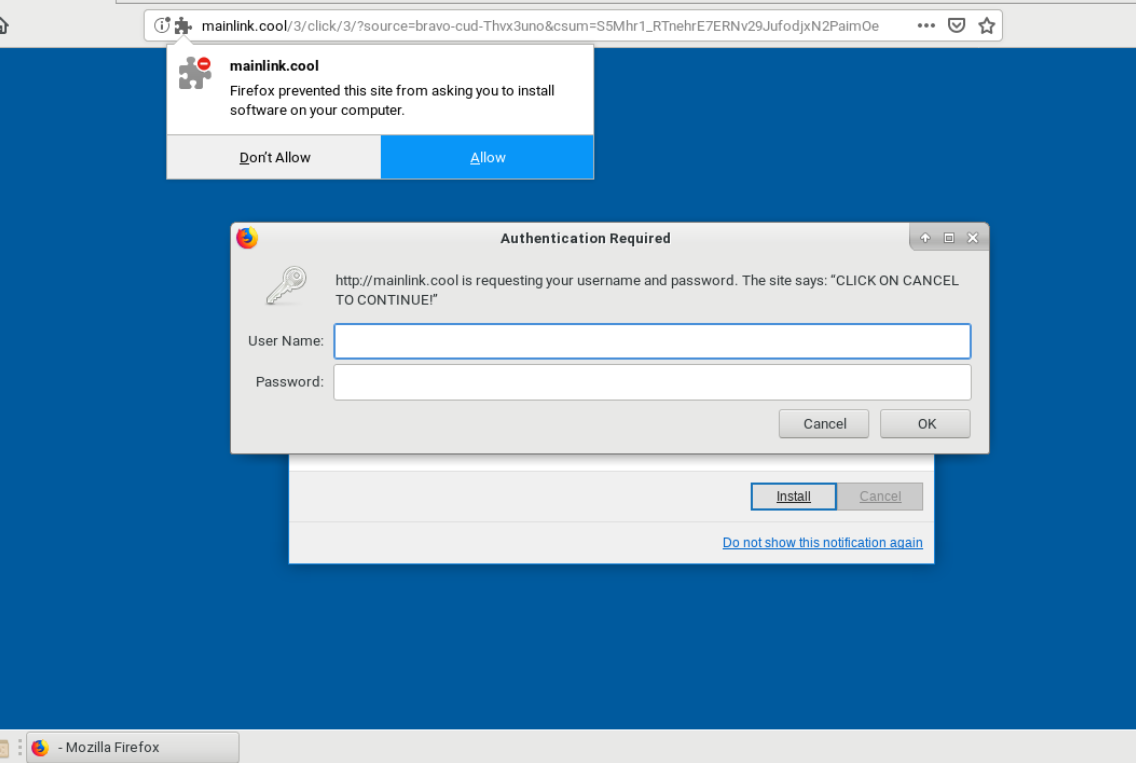Screen dimensions: 1136x763
Task: Click the add-on puzzle icon in address bar
Action: pyautogui.click(x=182, y=26)
